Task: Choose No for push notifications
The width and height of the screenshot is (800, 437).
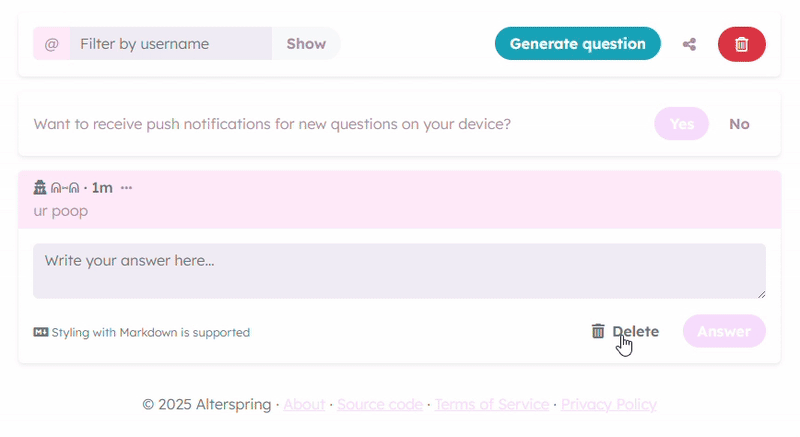Action: pyautogui.click(x=739, y=124)
